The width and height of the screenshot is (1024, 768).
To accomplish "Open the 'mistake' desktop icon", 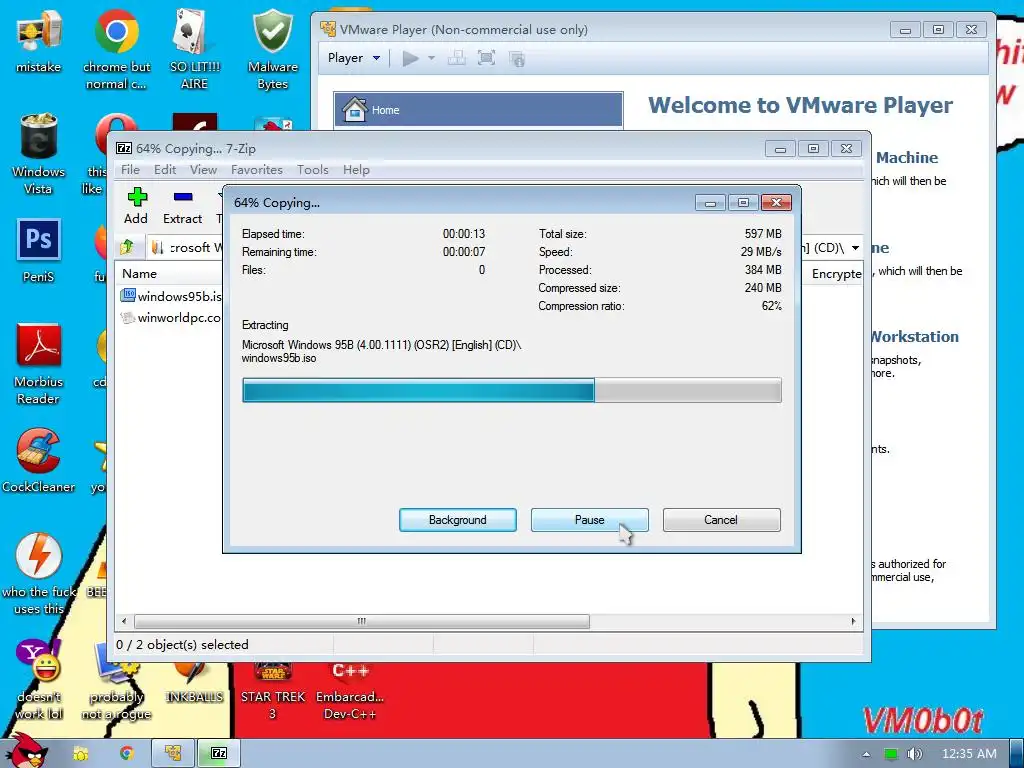I will click(x=39, y=42).
